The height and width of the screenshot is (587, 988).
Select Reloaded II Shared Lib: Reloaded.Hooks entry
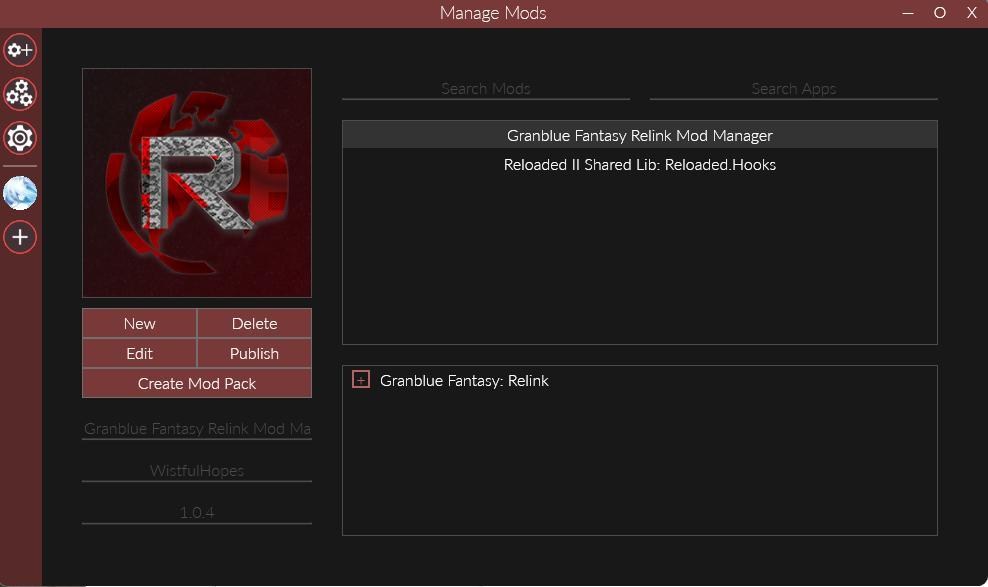pos(640,164)
